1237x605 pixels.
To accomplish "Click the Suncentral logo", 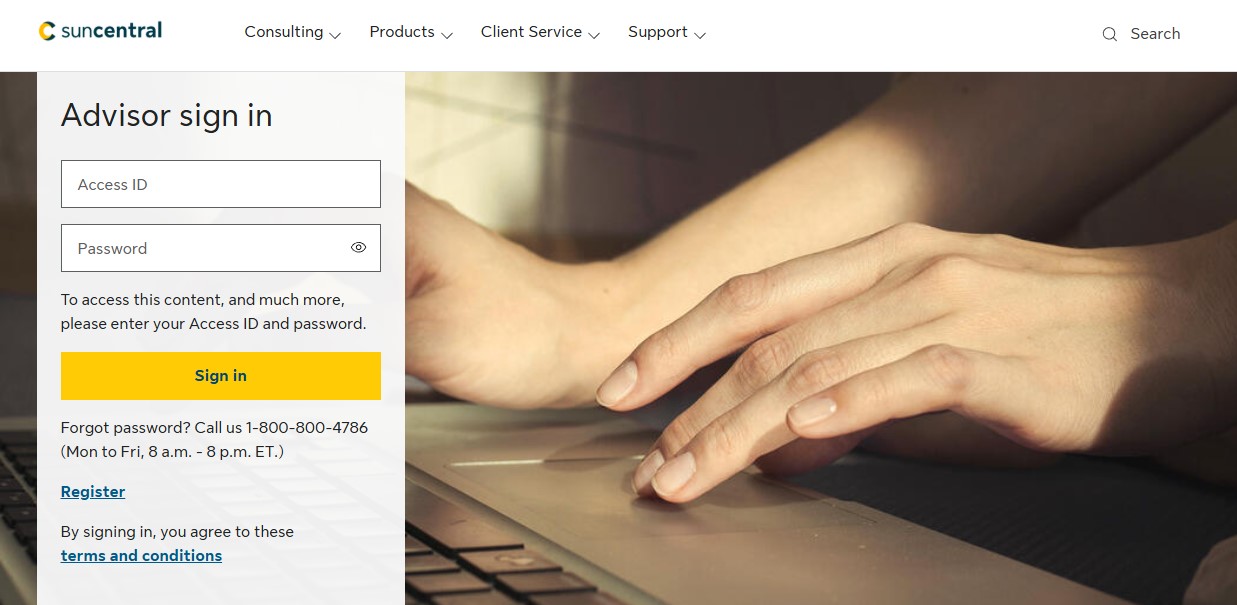I will [x=100, y=31].
